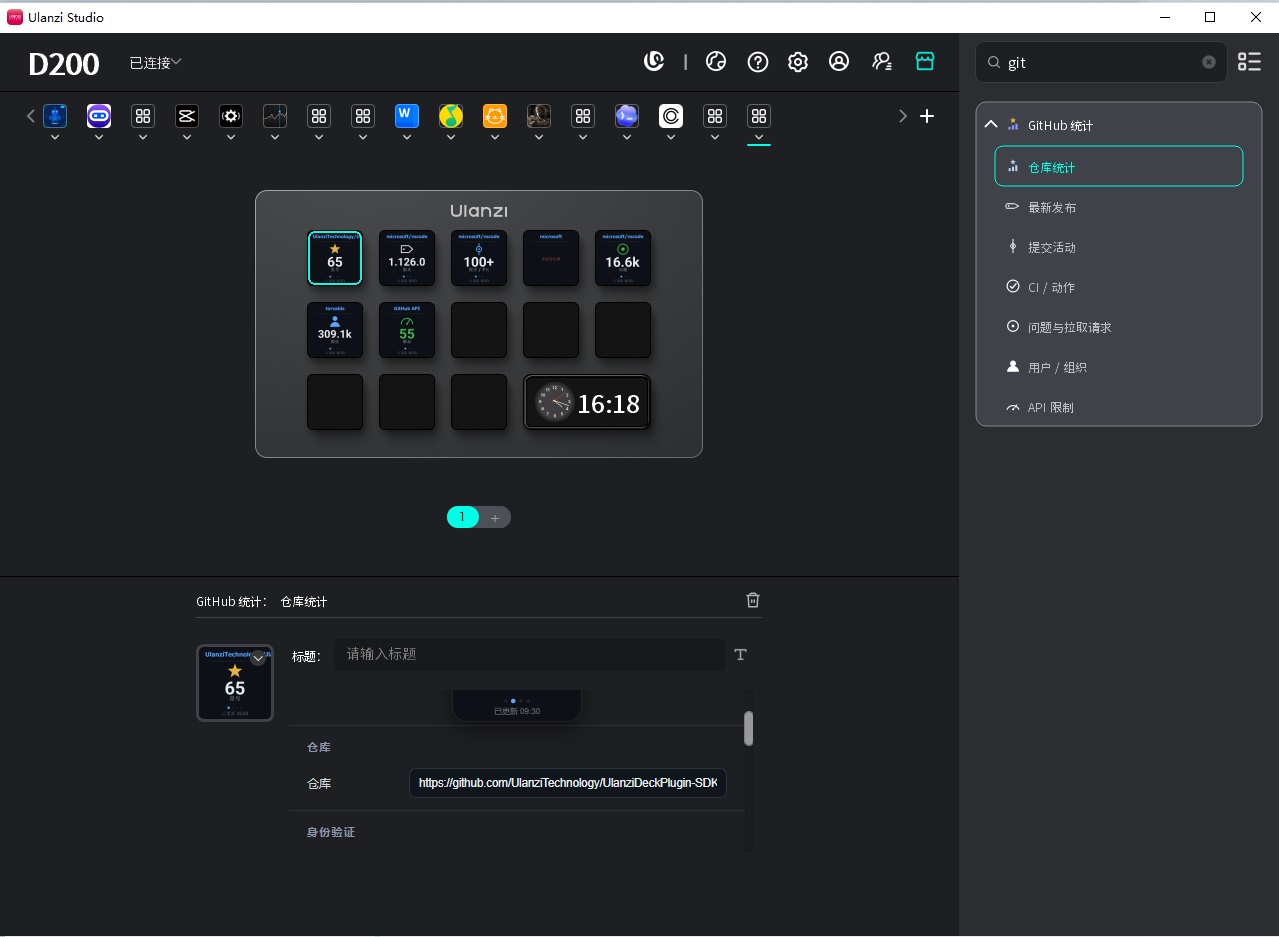Open chevron under the blue robot profile

(x=55, y=138)
